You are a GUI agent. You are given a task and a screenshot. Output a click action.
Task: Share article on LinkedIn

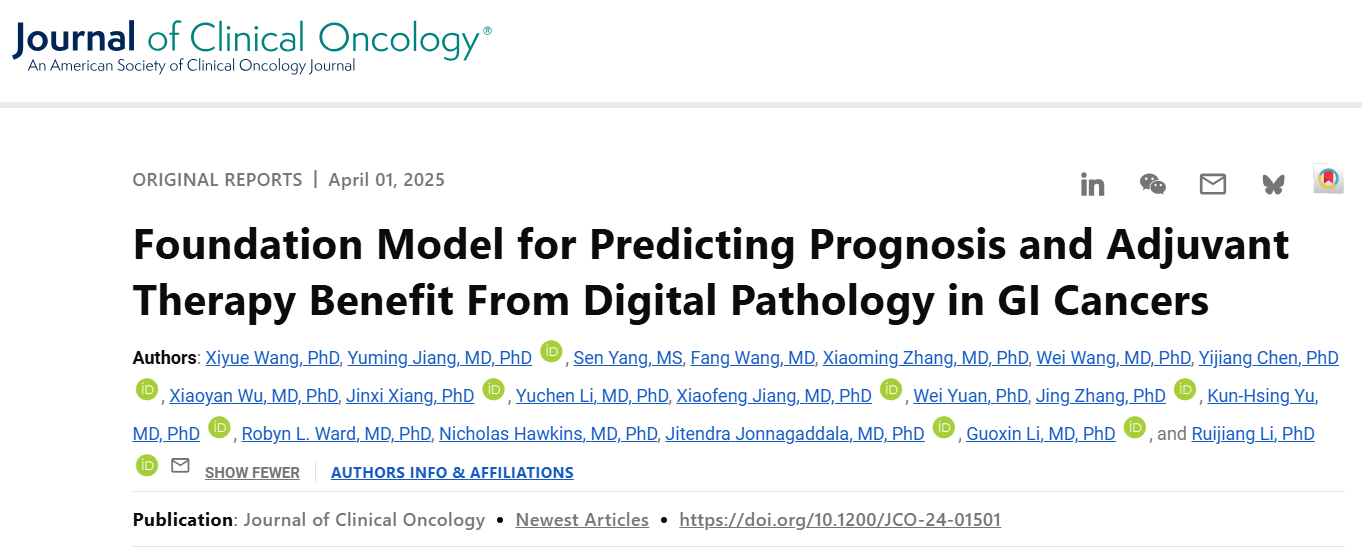coord(1092,184)
